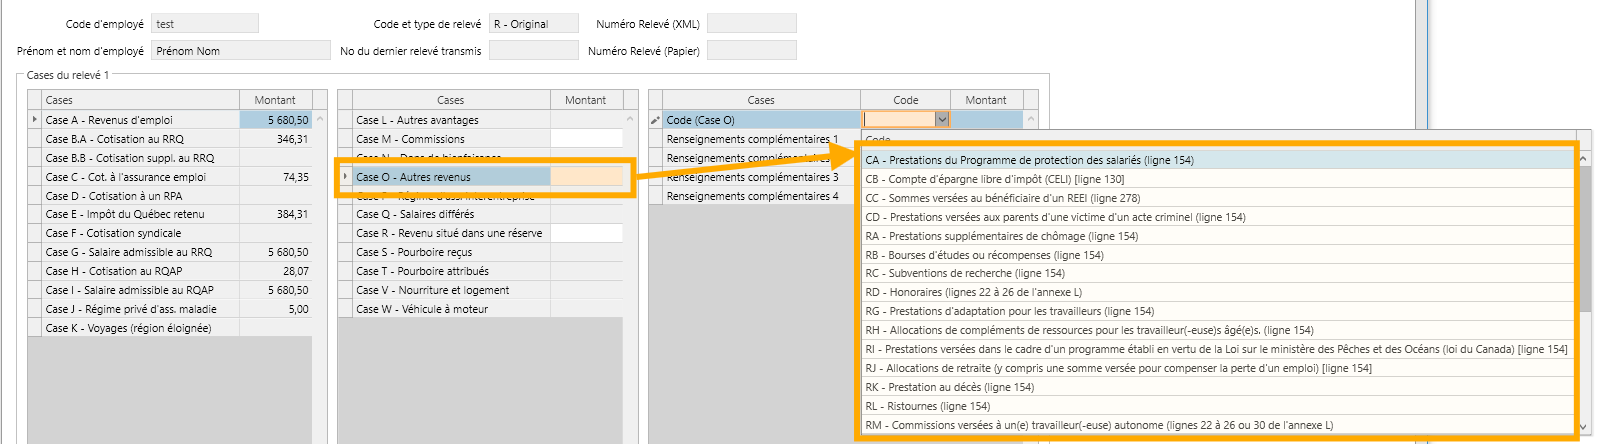The width and height of the screenshot is (1597, 444).
Task: Click the Case O - Autres revenus amount cell
Action: tap(587, 177)
